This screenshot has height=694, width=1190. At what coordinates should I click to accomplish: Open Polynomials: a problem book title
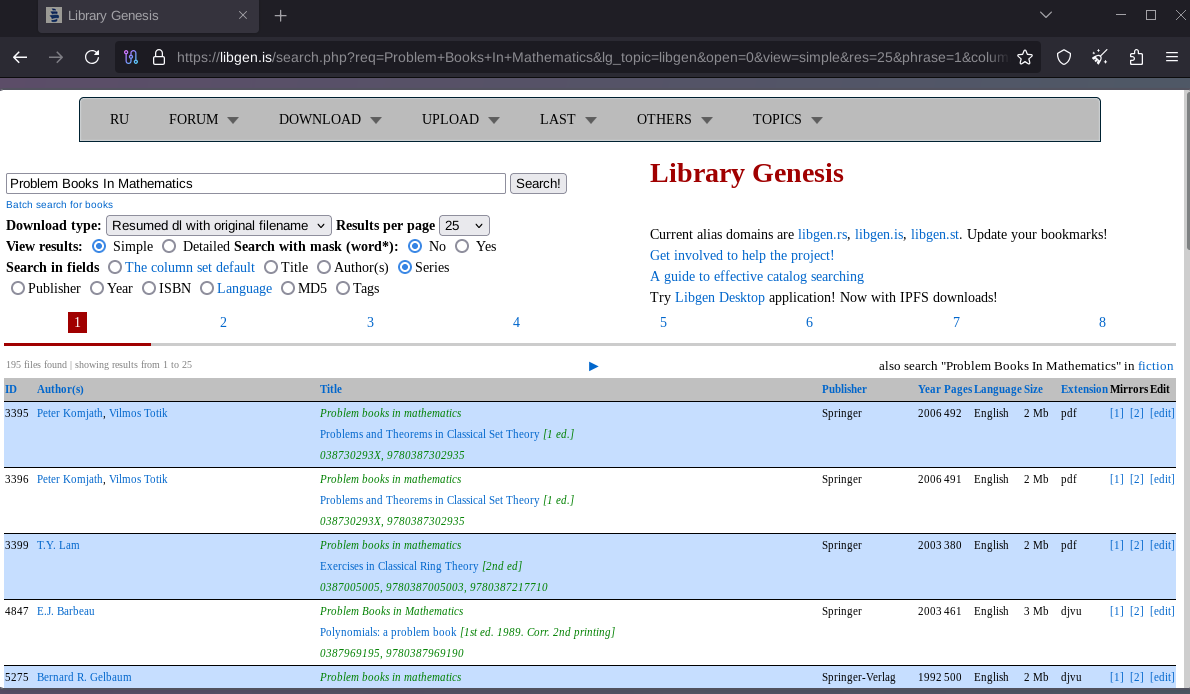(x=388, y=632)
